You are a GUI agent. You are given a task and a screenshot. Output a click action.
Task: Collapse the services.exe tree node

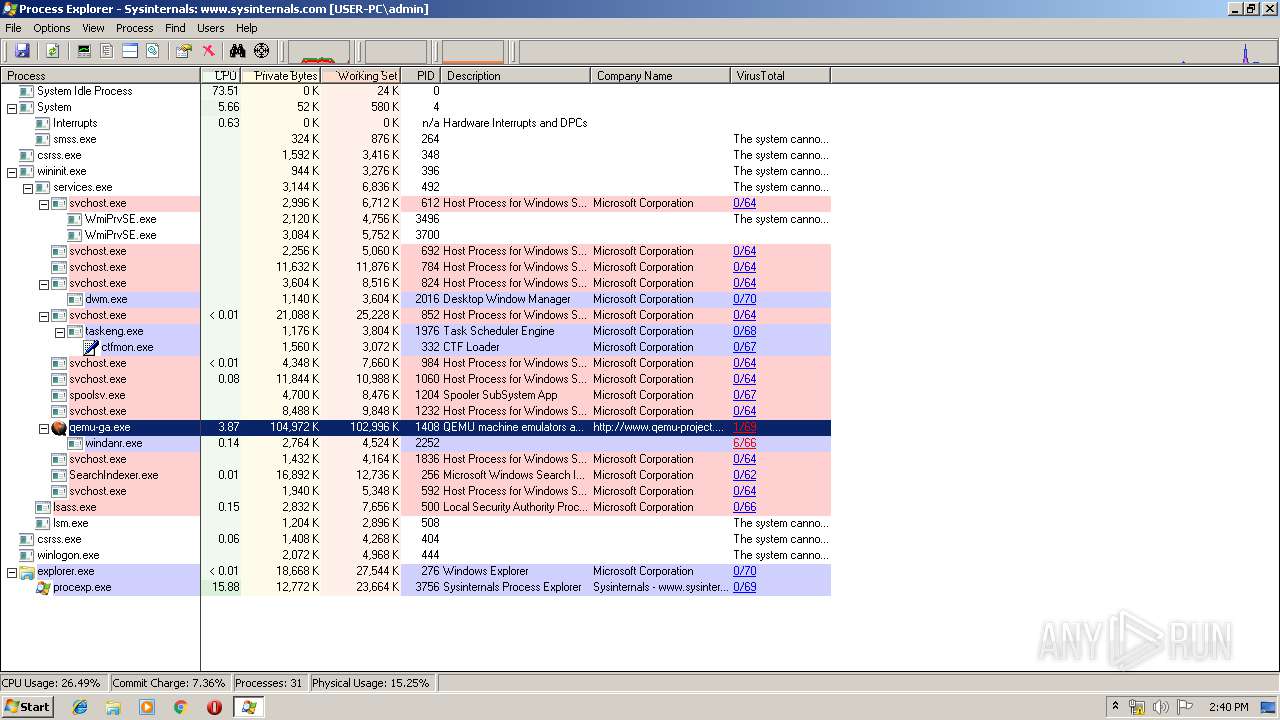[x=28, y=187]
